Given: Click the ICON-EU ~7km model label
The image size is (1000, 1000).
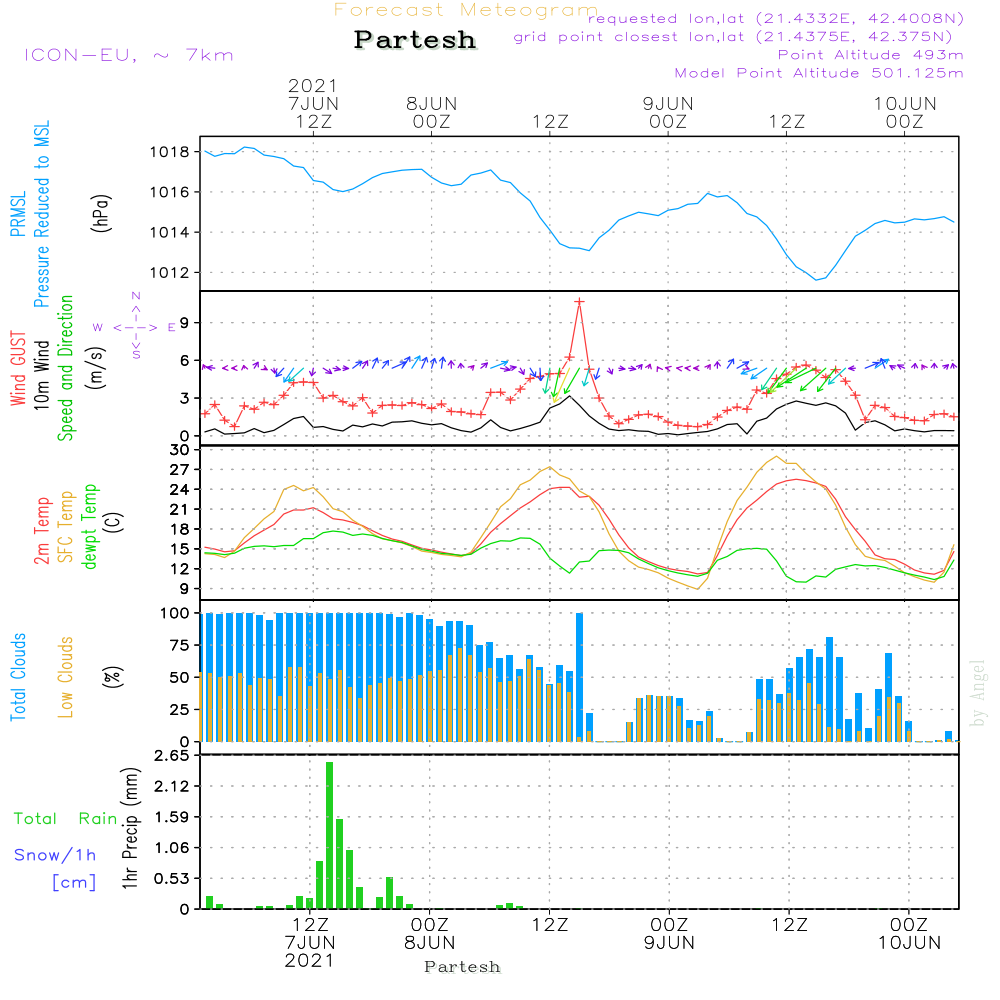Looking at the screenshot, I should [129, 55].
